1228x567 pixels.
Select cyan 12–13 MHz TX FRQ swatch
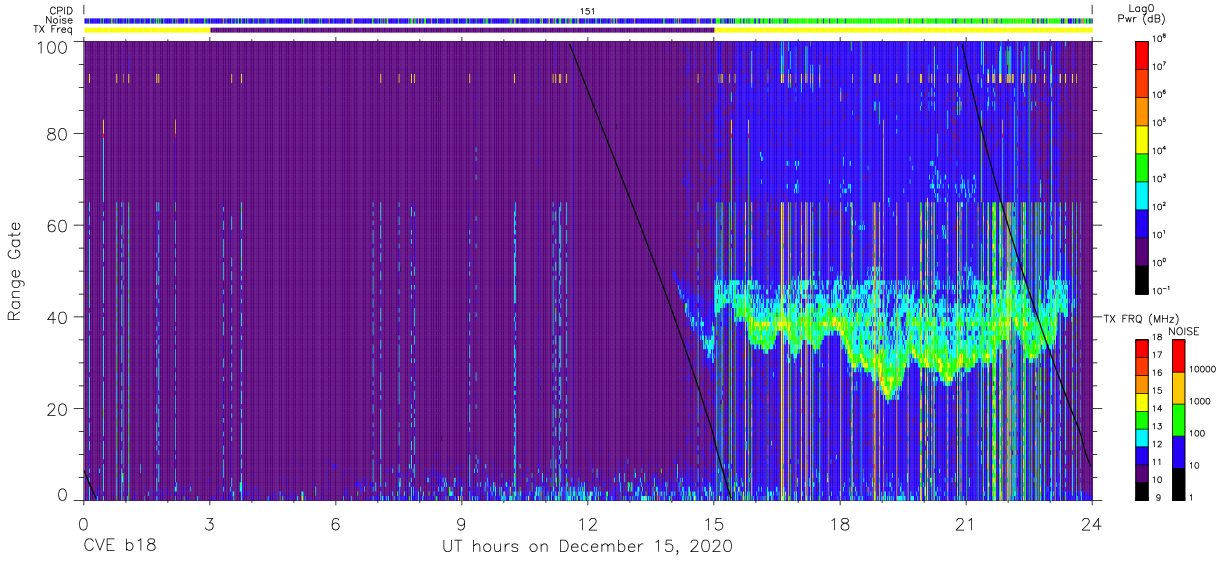(1142, 437)
